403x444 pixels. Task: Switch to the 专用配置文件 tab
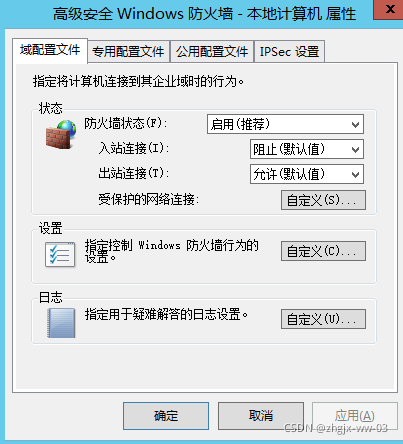click(128, 52)
